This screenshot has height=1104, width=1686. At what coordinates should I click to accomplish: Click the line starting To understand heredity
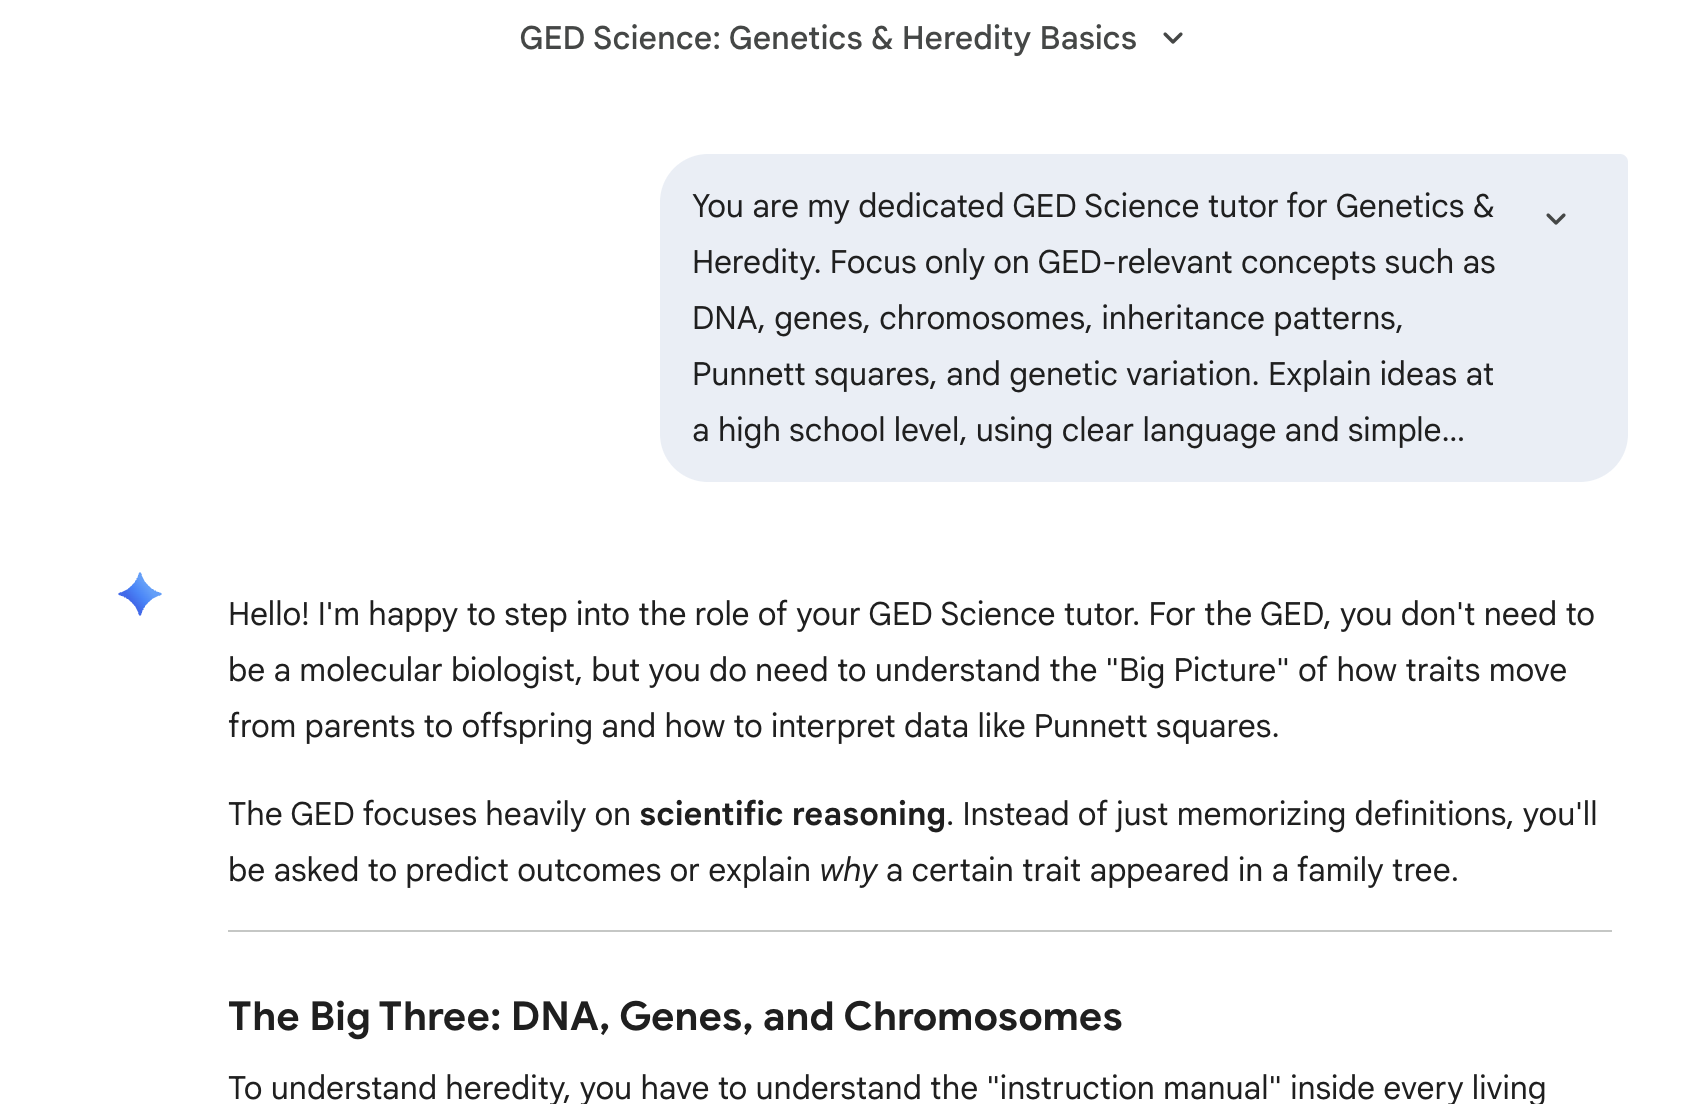pos(886,1087)
